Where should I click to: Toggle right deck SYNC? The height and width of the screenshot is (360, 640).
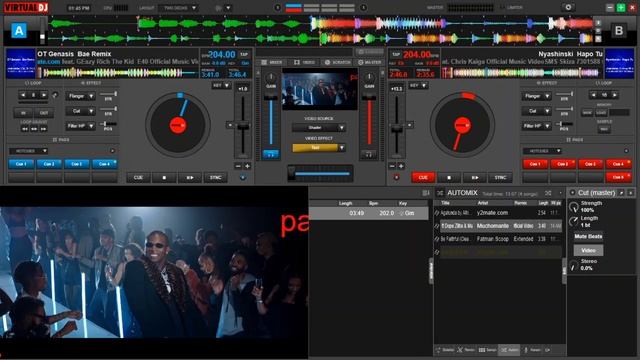coord(500,178)
